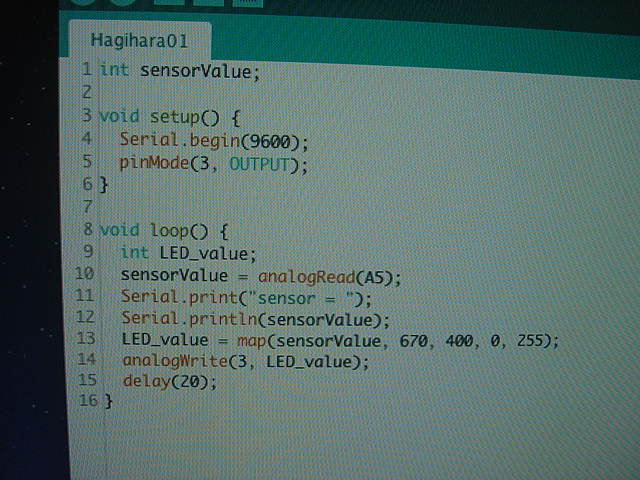The image size is (640, 480).
Task: Click 'LED_value' at start of line 13
Action: click(x=165, y=340)
